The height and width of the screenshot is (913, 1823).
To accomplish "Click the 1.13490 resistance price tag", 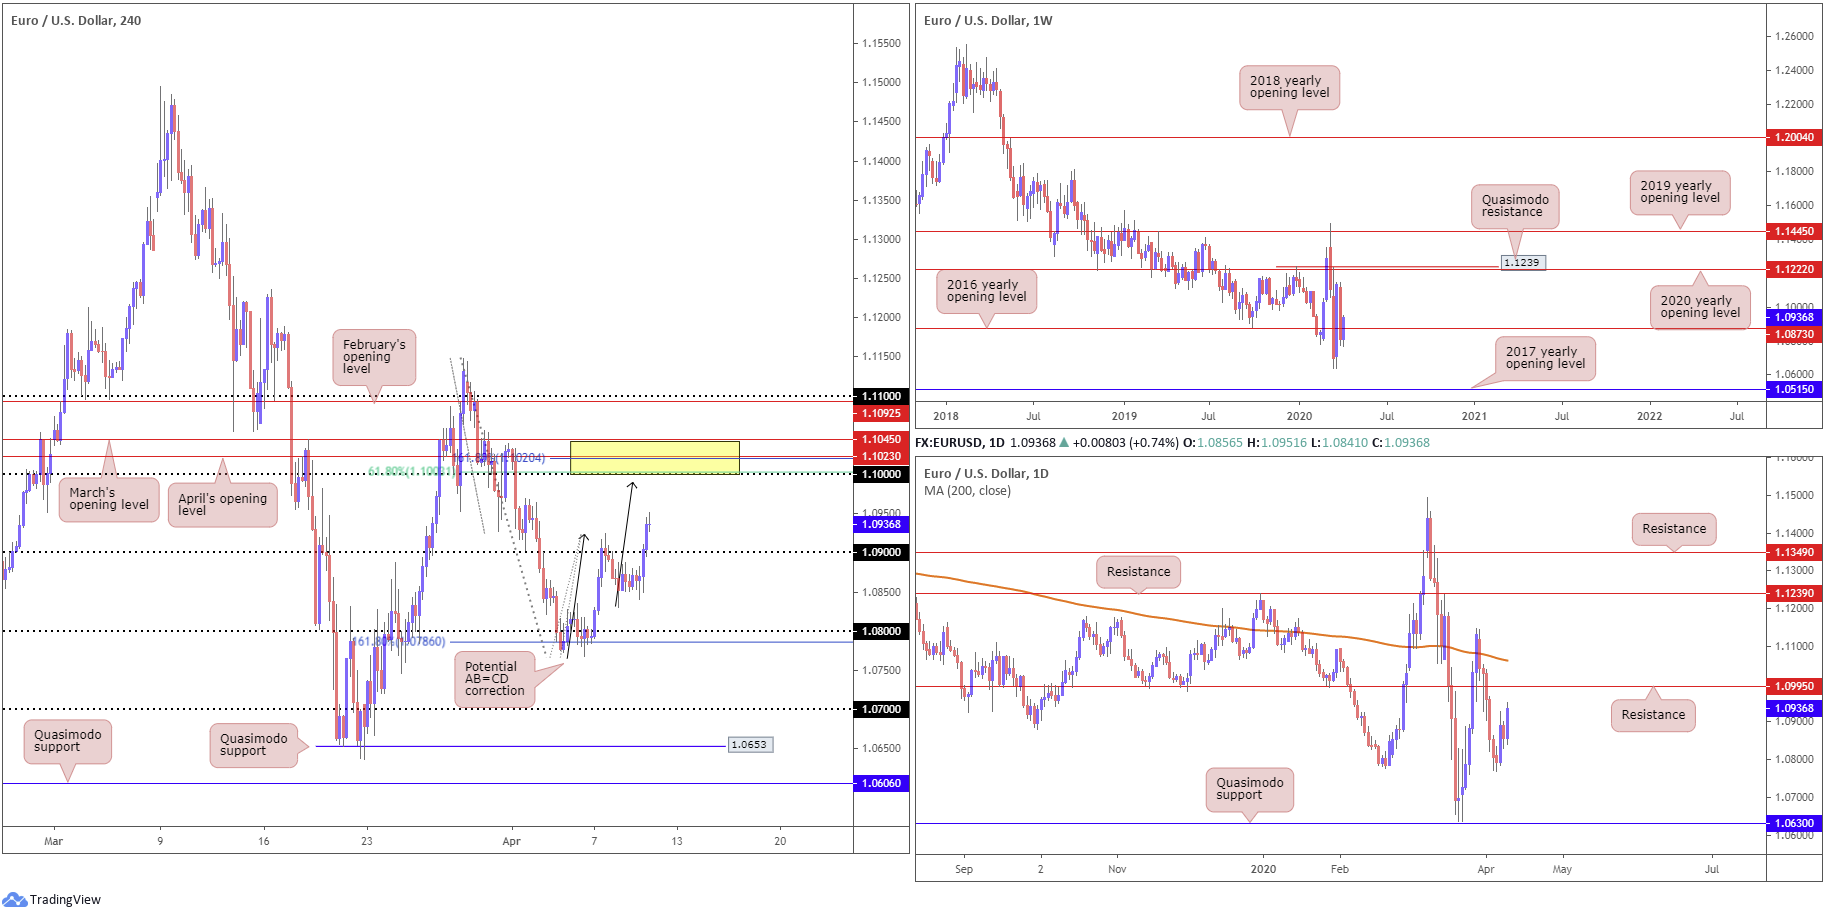I will 1794,552.
